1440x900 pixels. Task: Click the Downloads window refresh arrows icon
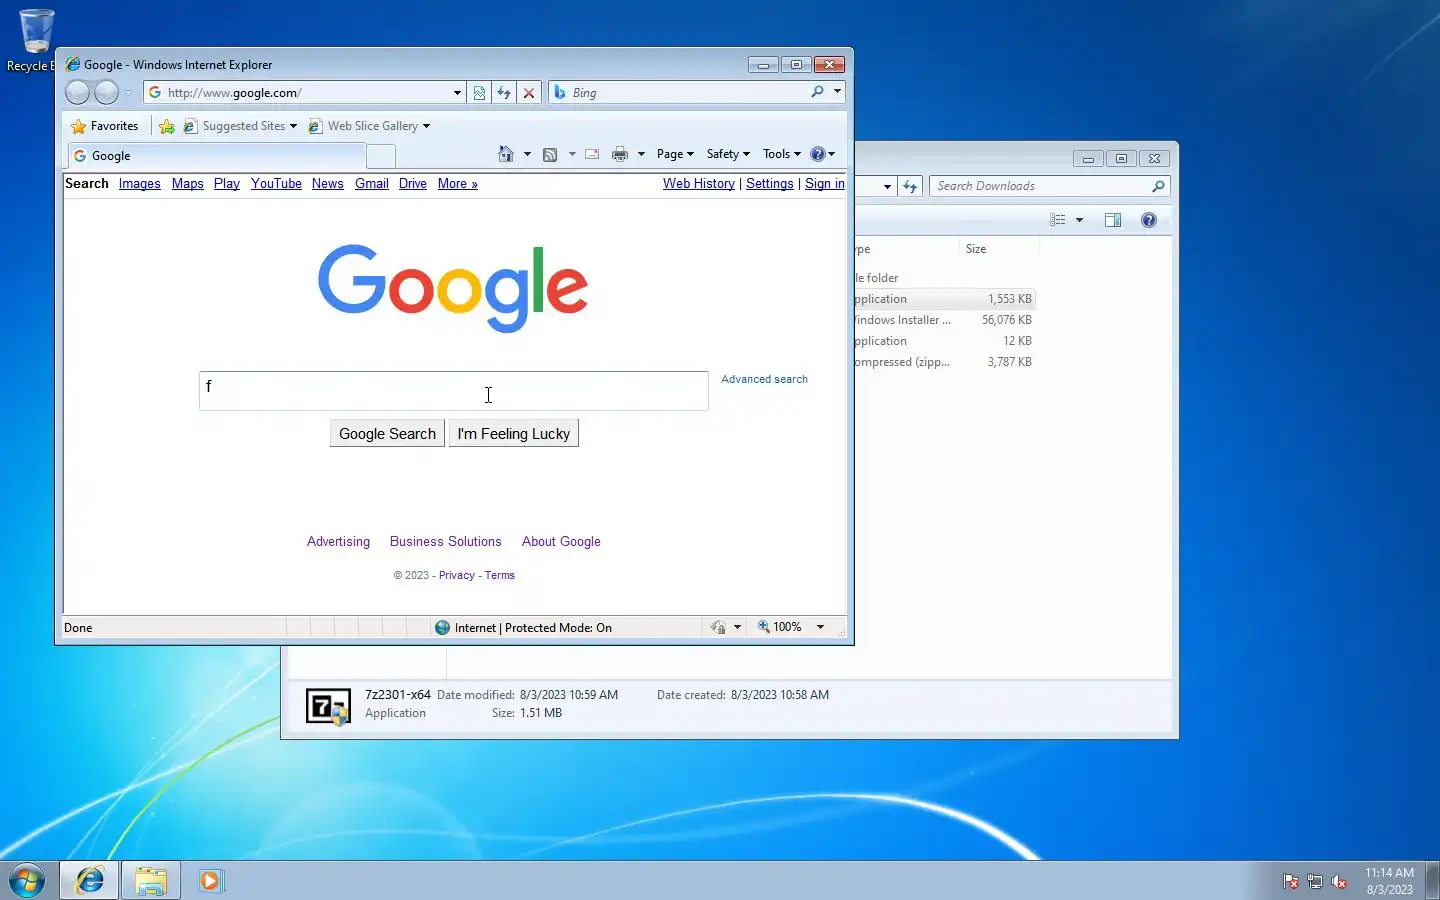point(910,186)
